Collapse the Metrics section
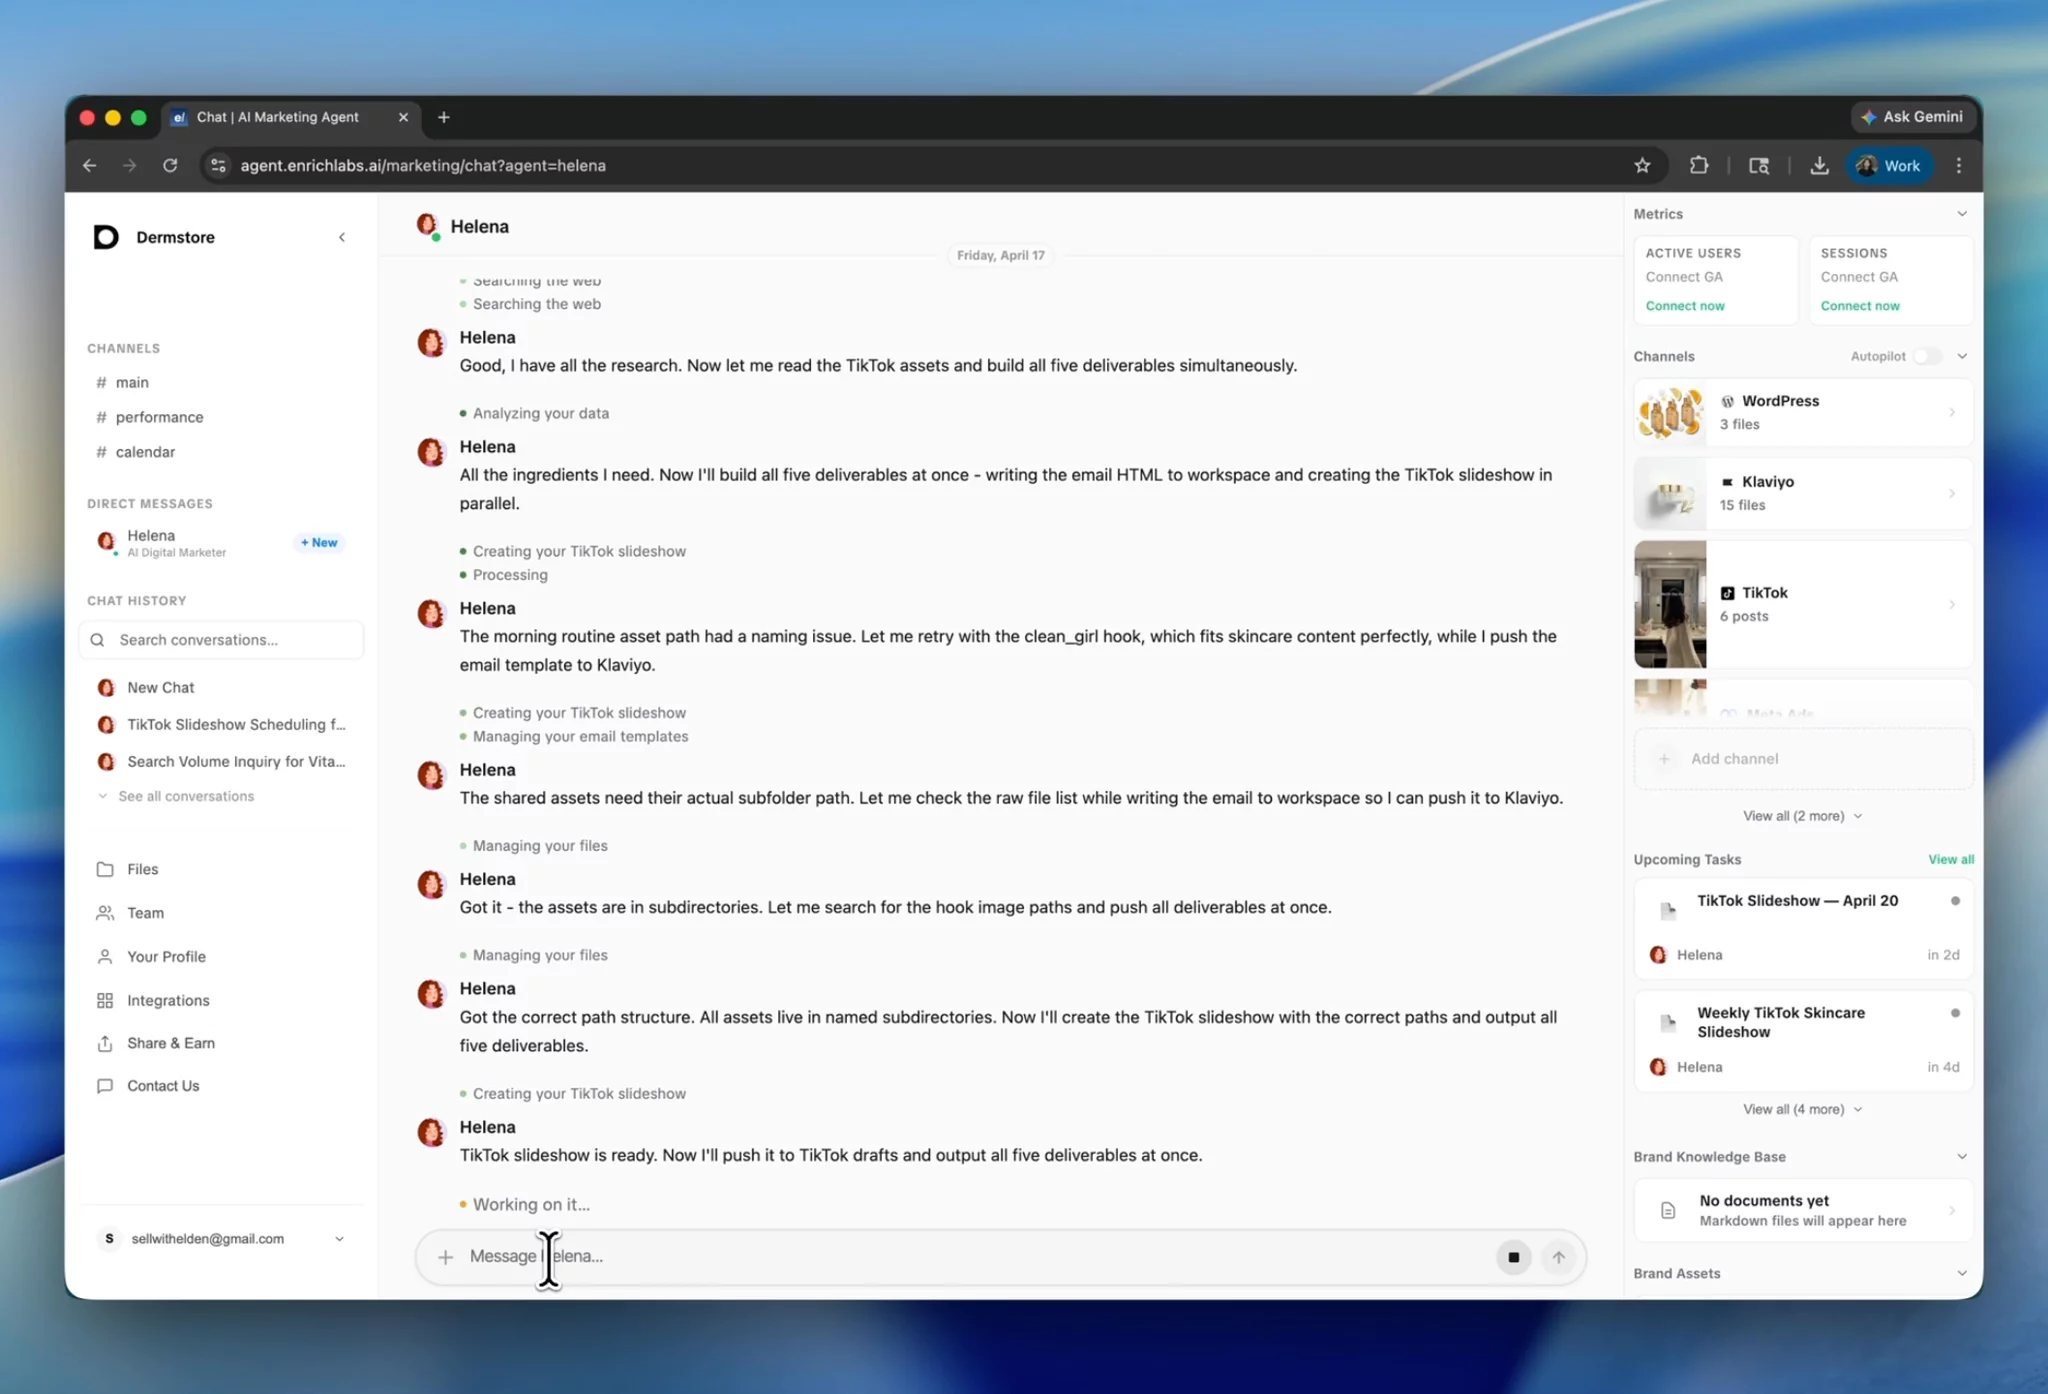Viewport: 2048px width, 1394px height. [x=1961, y=214]
